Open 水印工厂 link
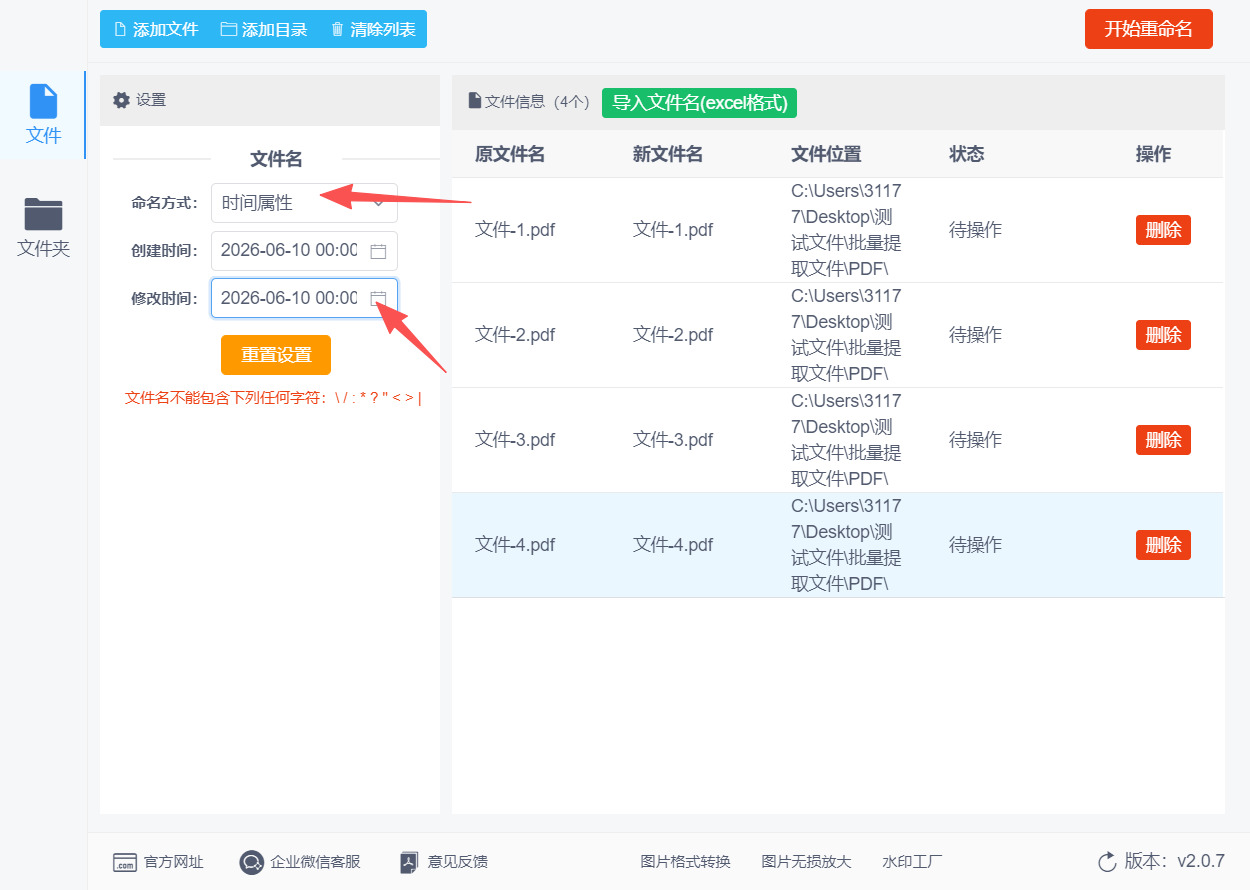 tap(912, 862)
